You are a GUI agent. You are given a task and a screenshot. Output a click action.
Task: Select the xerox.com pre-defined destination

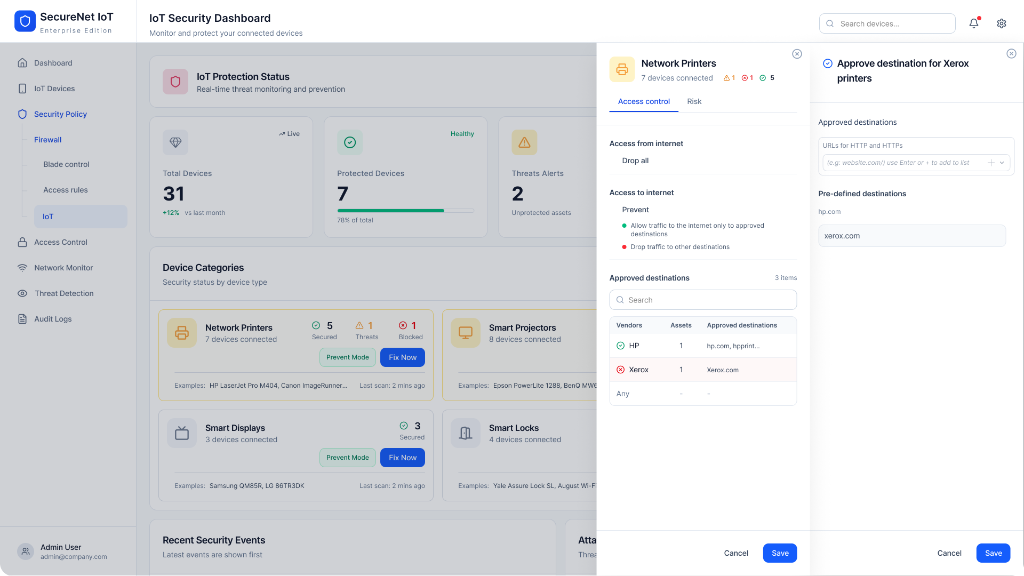coord(912,236)
